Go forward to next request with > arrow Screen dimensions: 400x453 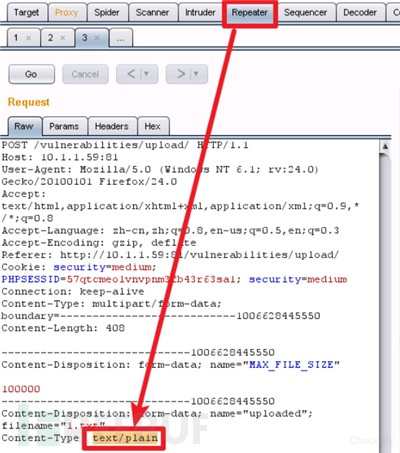click(x=181, y=74)
